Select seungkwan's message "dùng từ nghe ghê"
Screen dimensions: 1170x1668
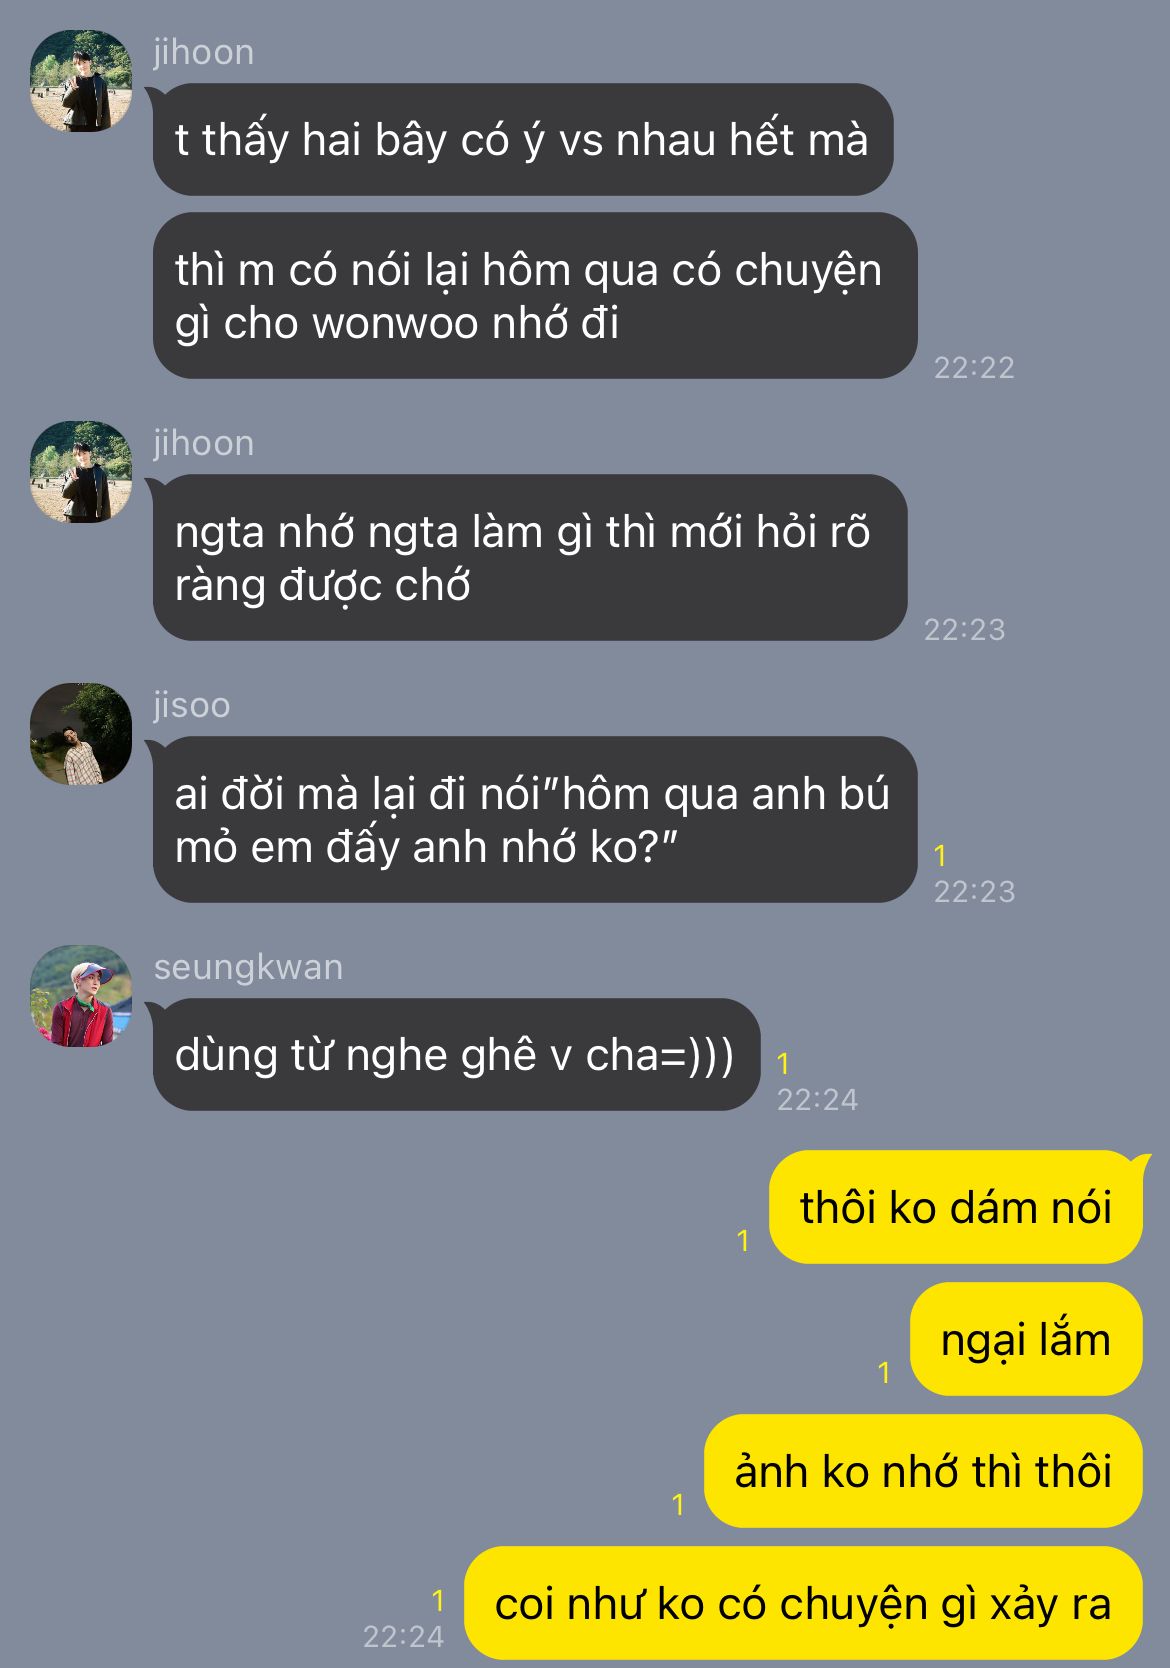(x=456, y=1054)
